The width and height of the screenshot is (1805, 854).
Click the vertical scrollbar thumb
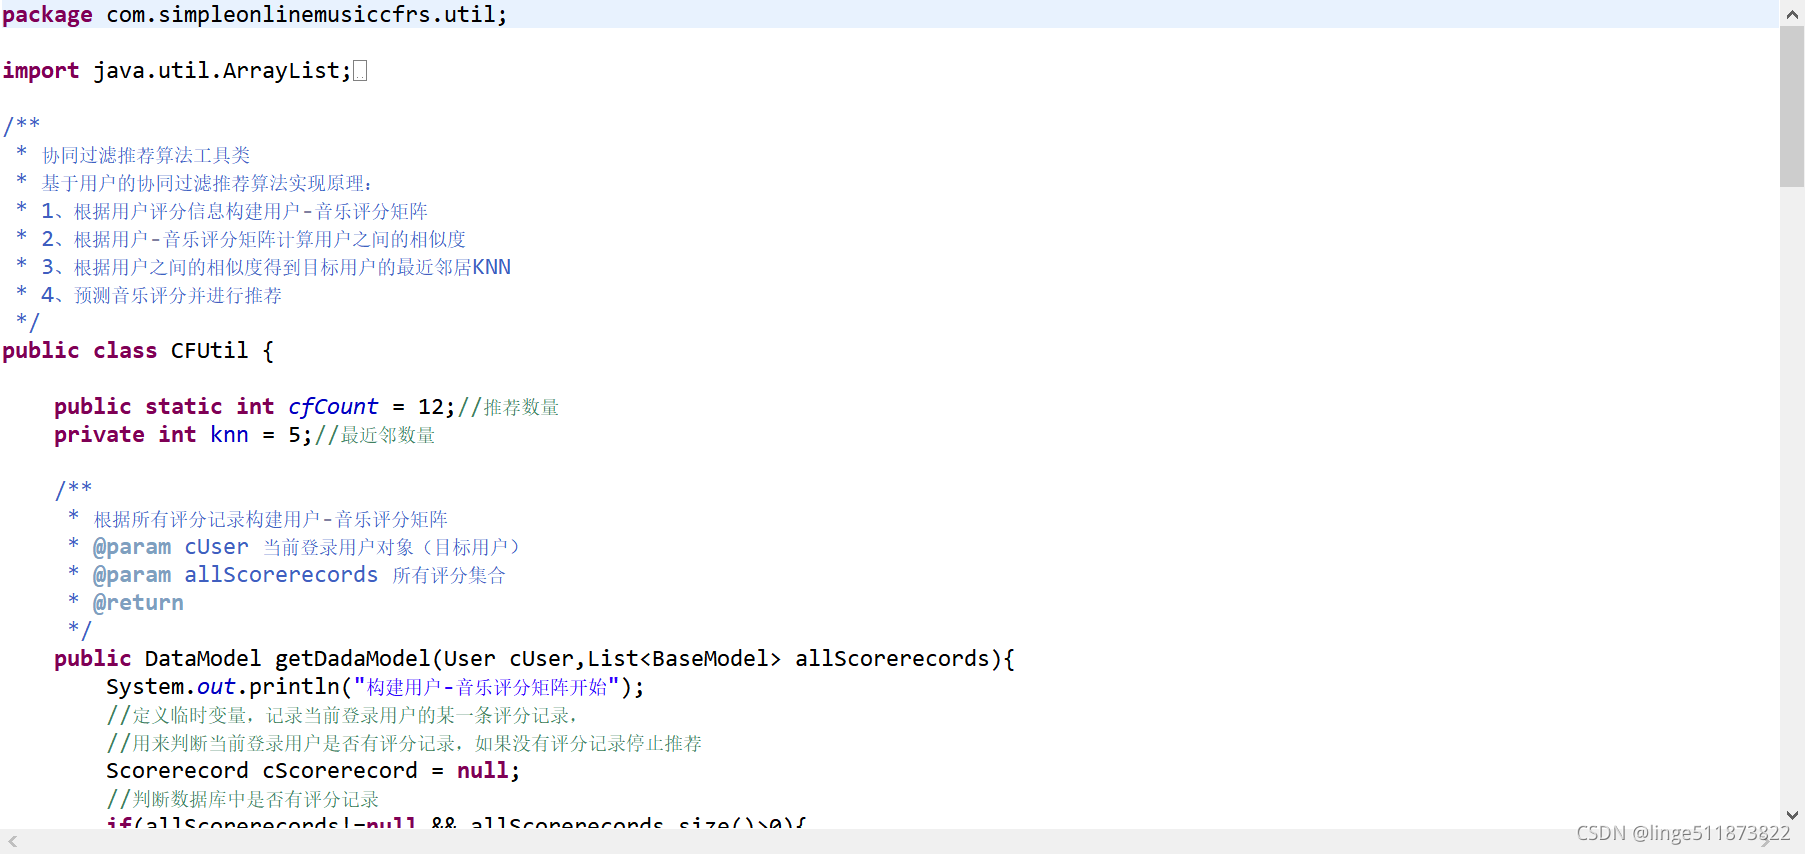click(1792, 107)
